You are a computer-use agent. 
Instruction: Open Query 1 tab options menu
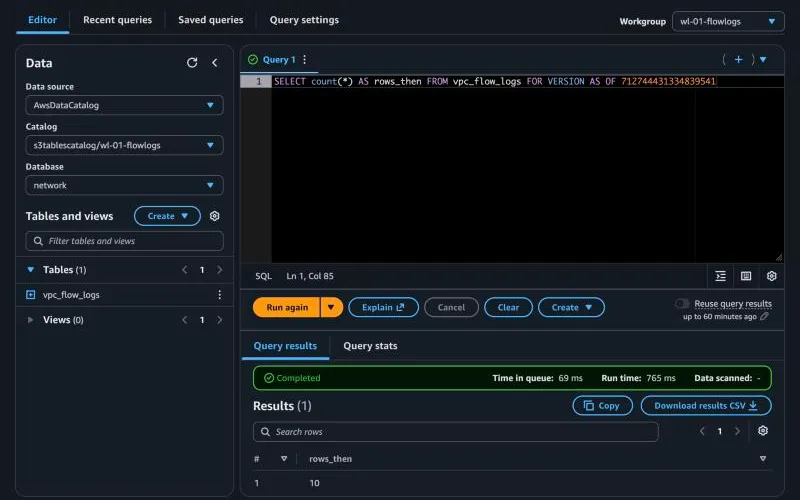(305, 60)
